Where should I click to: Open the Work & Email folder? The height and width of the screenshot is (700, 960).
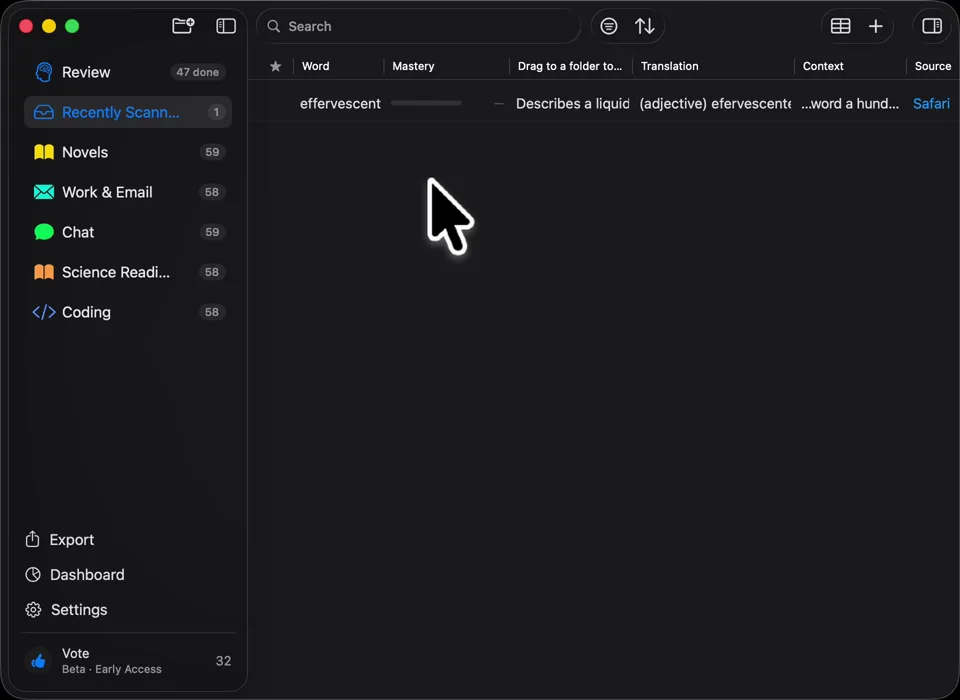(x=128, y=192)
